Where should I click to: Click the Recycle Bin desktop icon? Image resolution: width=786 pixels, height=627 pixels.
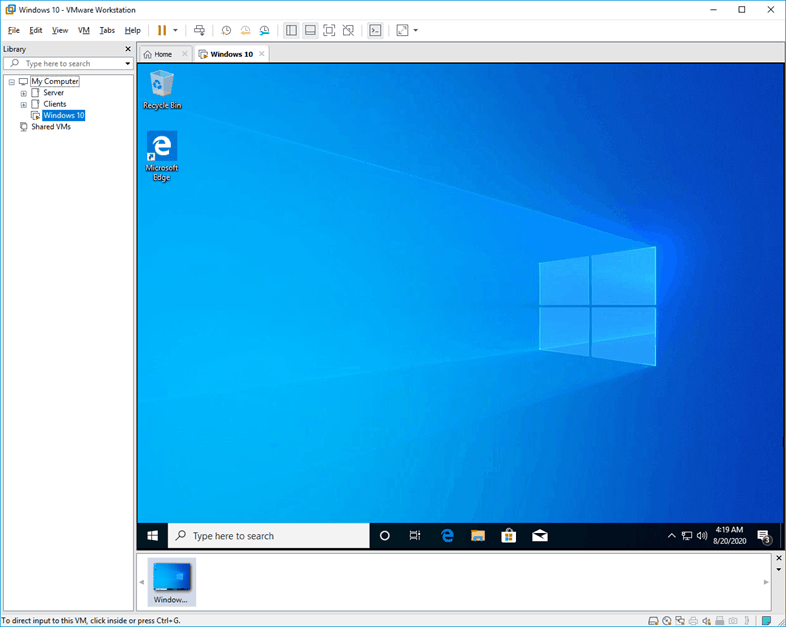pyautogui.click(x=162, y=90)
